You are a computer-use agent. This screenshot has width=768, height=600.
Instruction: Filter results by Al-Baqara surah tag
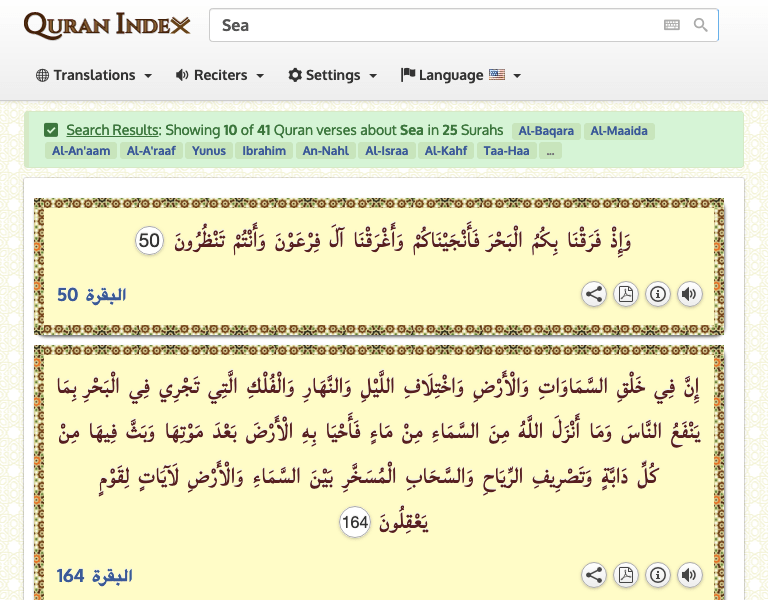coord(546,131)
